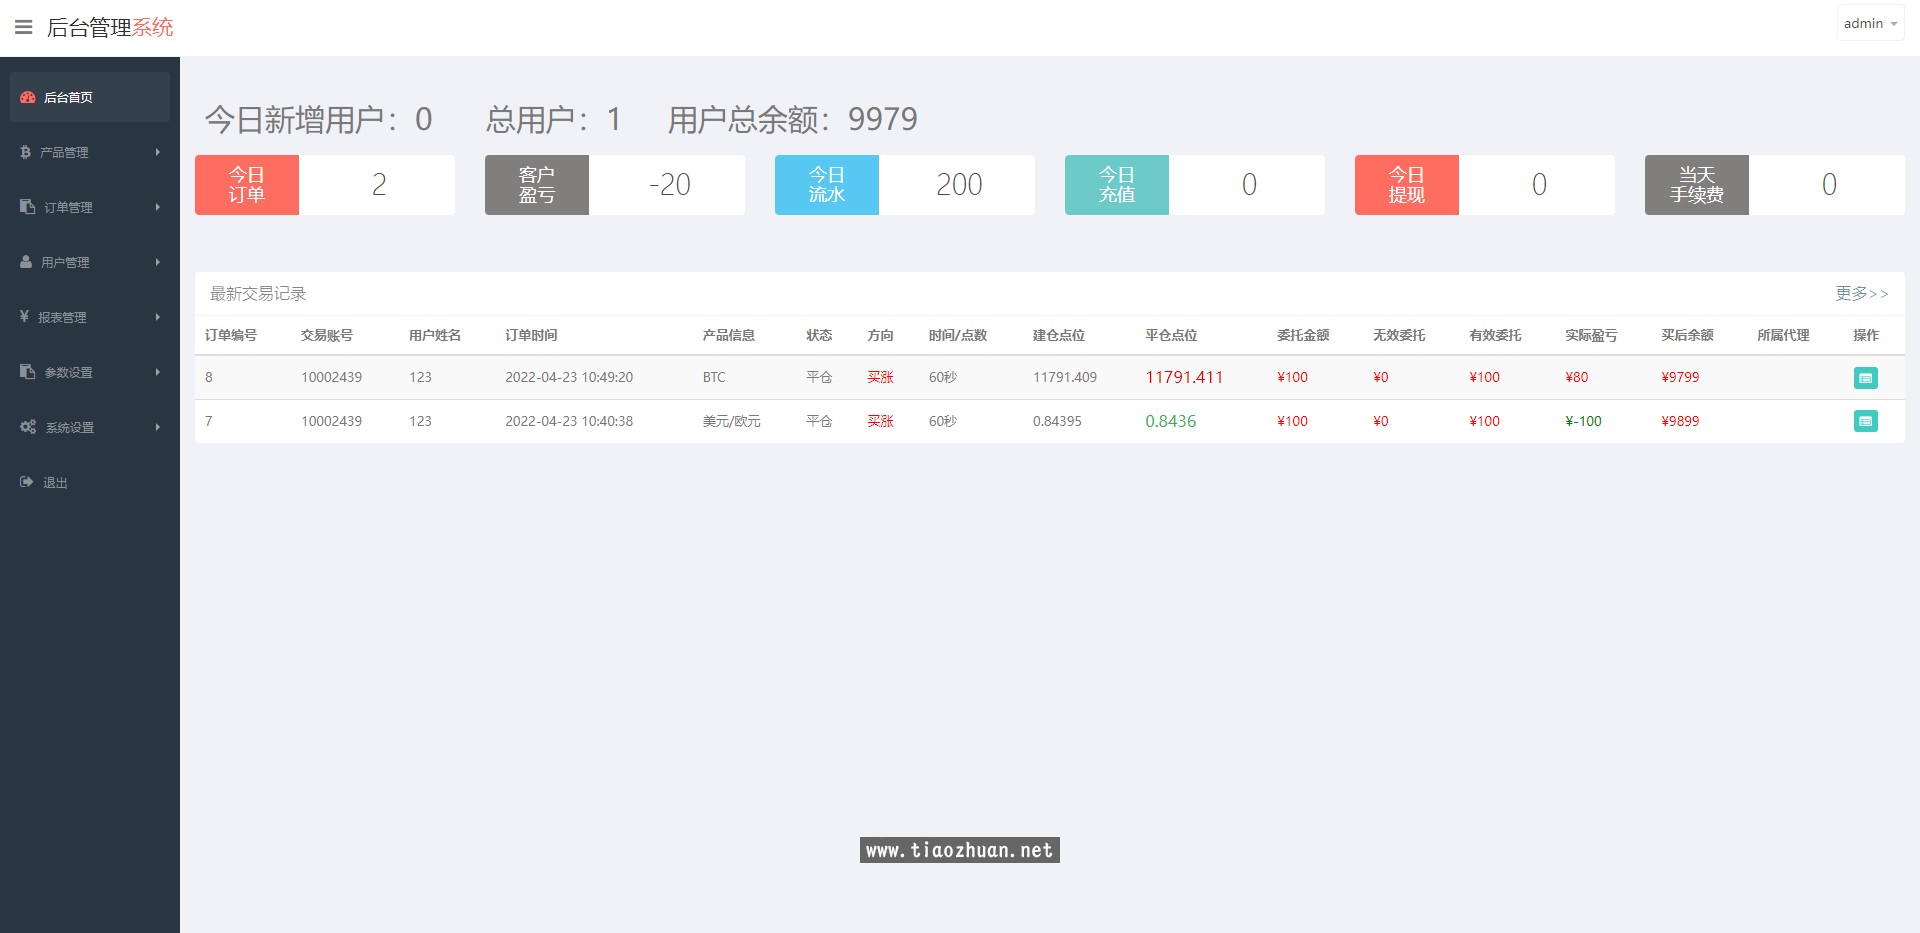Open the 系统设置 menu item
The image size is (1920, 933).
tap(90, 427)
